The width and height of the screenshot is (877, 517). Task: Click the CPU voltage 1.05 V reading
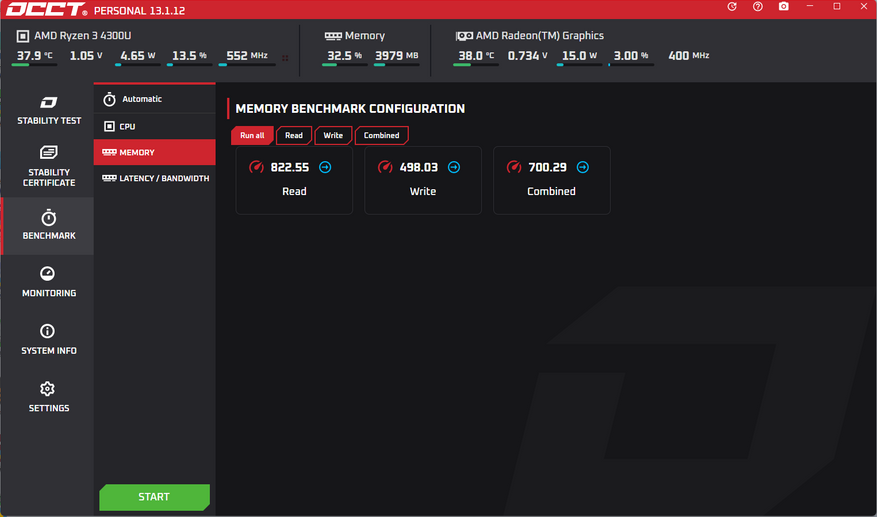[86, 55]
